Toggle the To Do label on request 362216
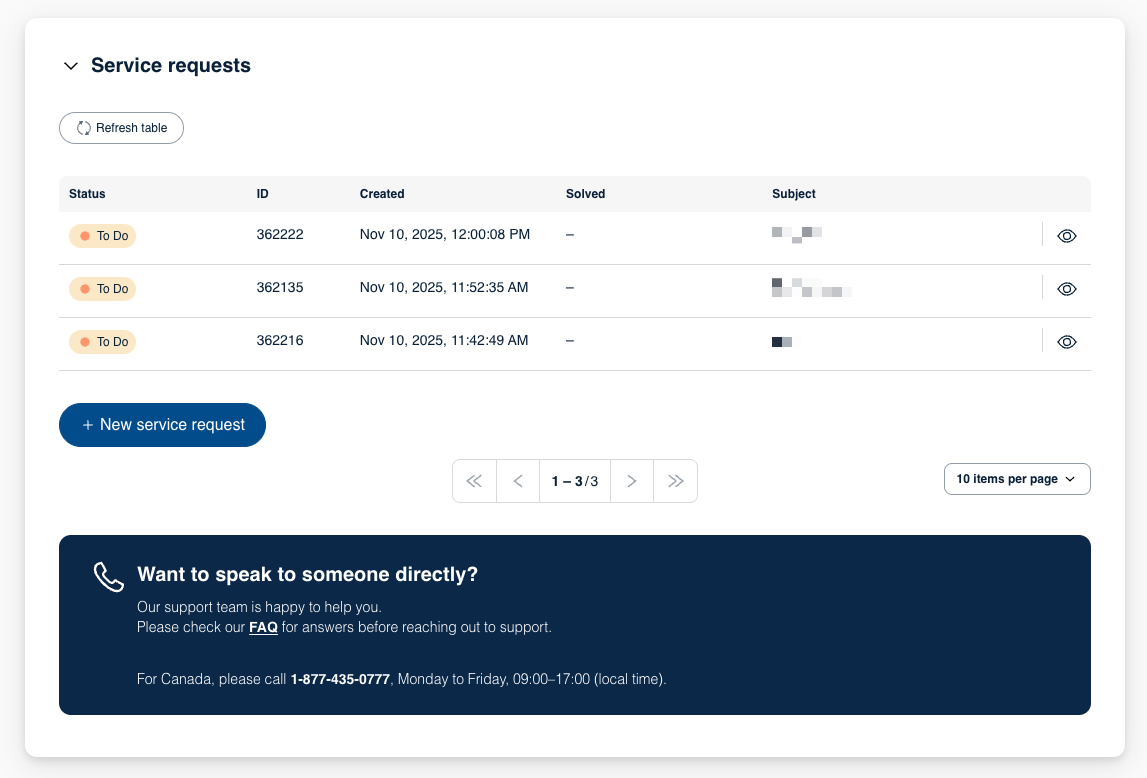Viewport: 1147px width, 778px height. coord(102,341)
